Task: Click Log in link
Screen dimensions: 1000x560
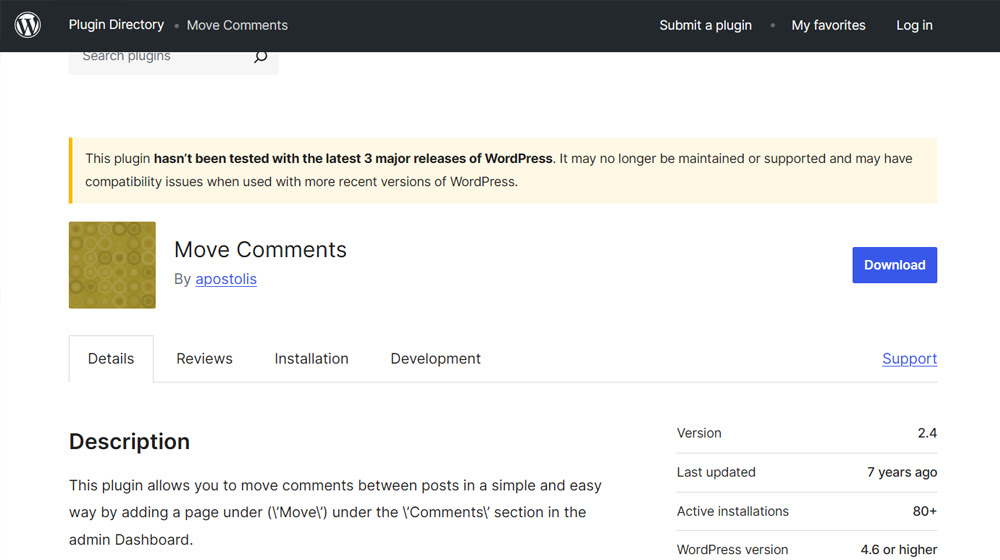Action: pos(914,26)
